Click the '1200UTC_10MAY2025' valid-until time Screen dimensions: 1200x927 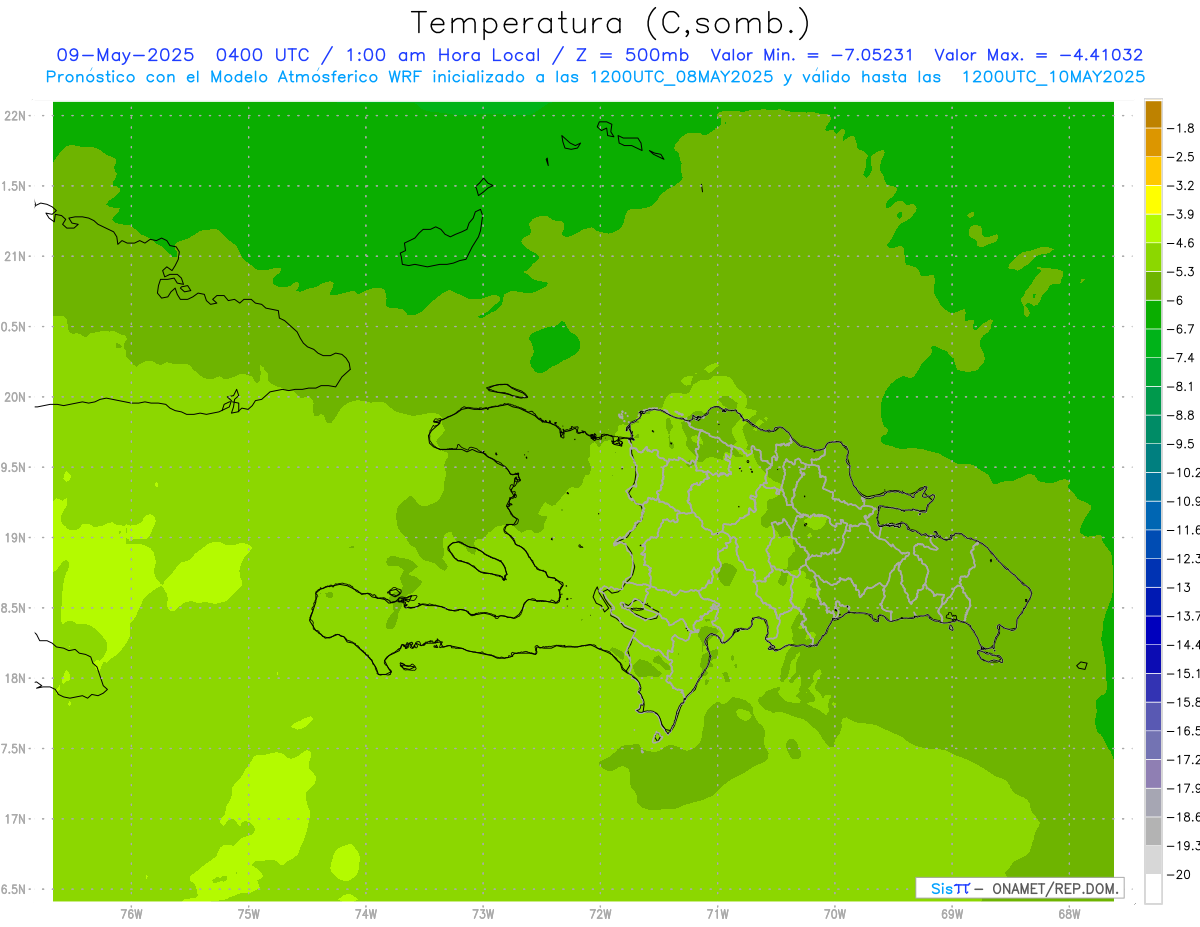click(1052, 77)
